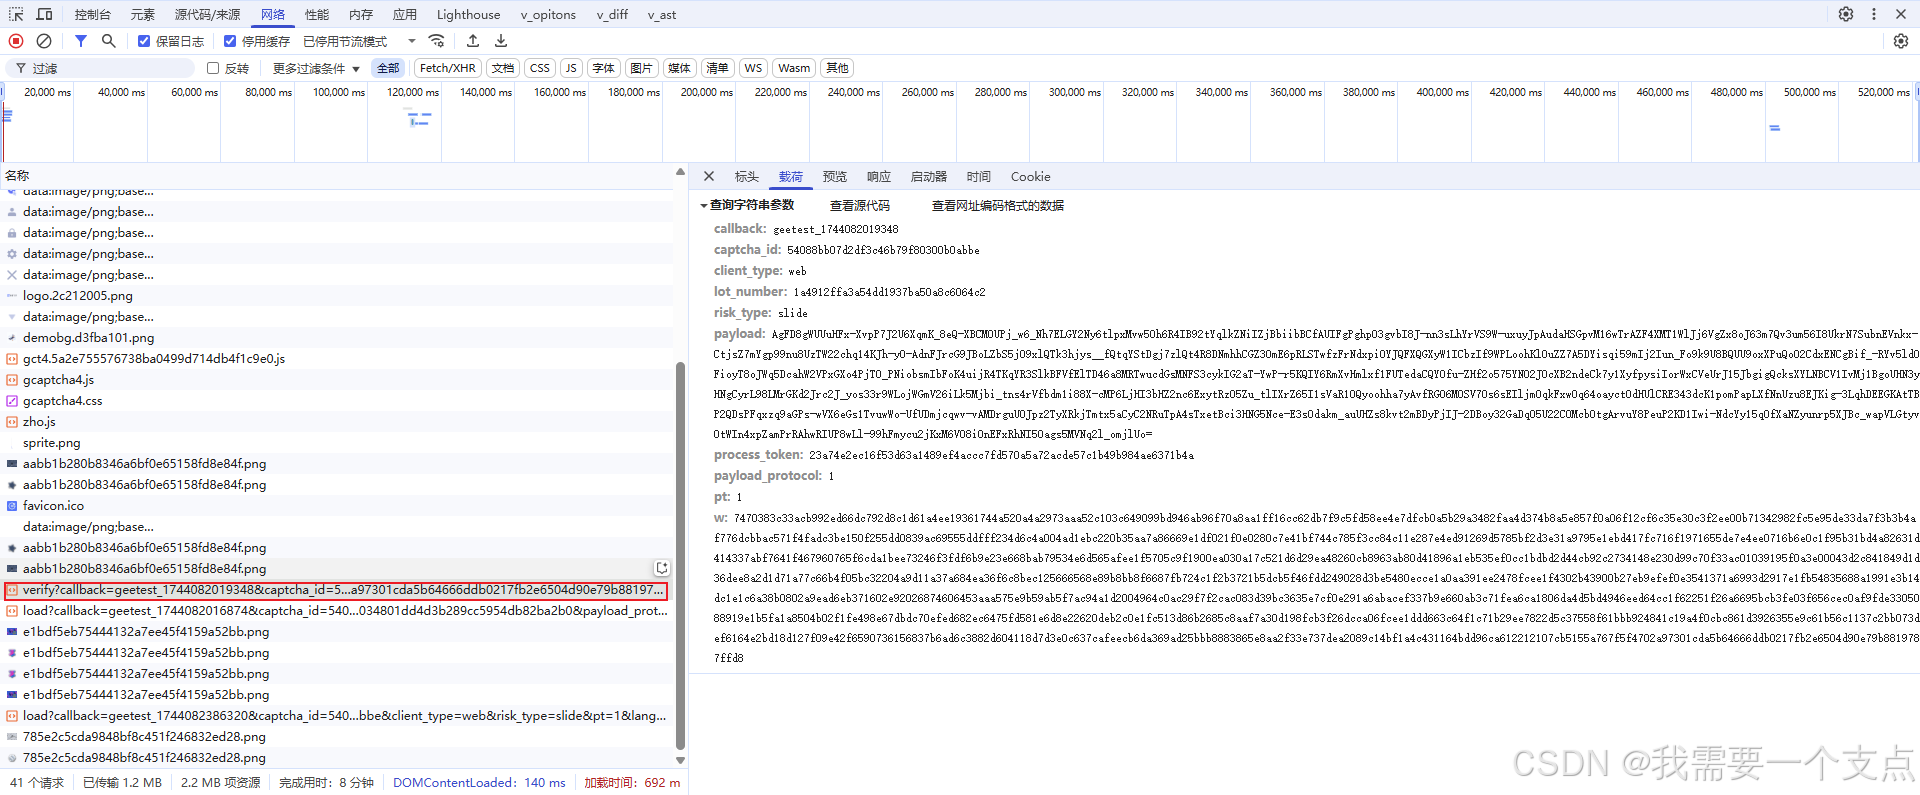The height and width of the screenshot is (795, 1920).
Task: Click View source link
Action: tap(860, 205)
